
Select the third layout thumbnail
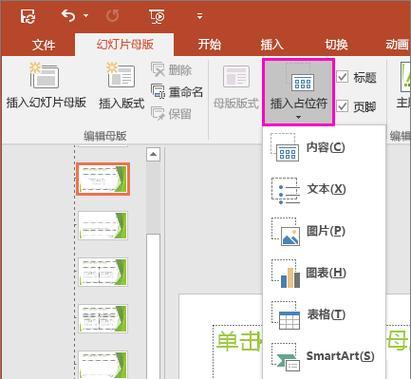(x=103, y=272)
